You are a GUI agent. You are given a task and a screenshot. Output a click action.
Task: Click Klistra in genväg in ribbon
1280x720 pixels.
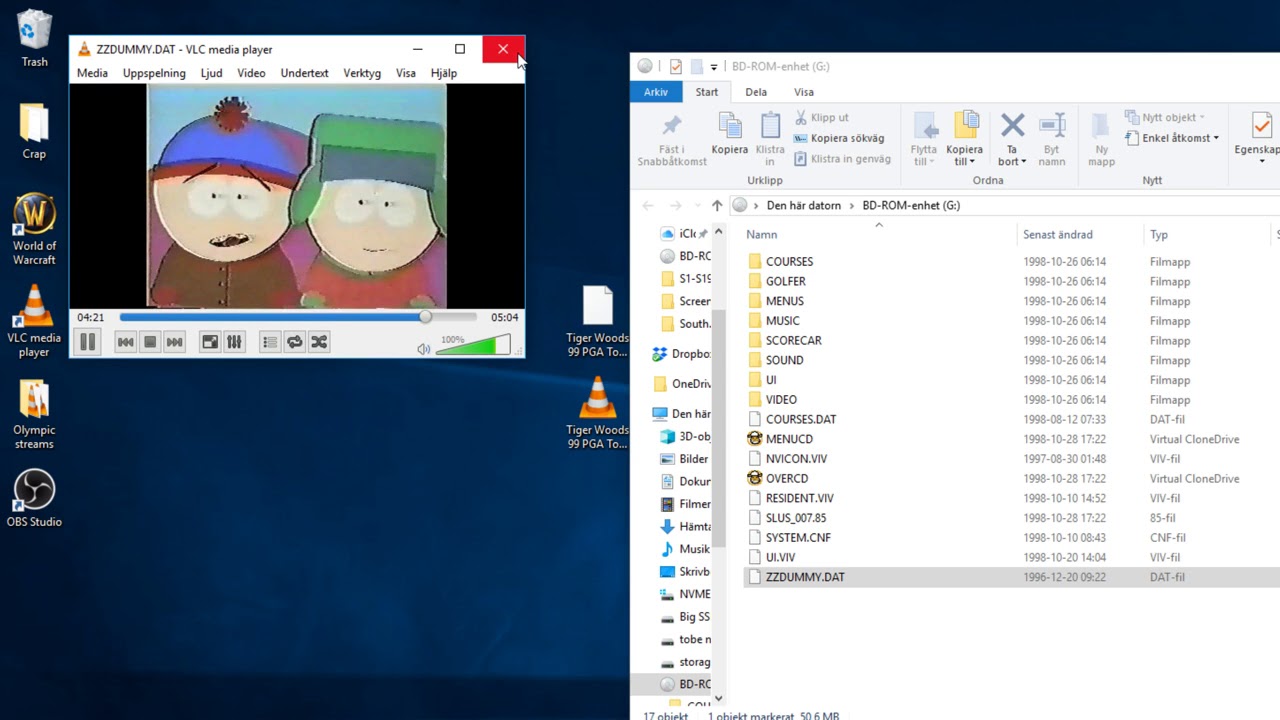coord(842,158)
